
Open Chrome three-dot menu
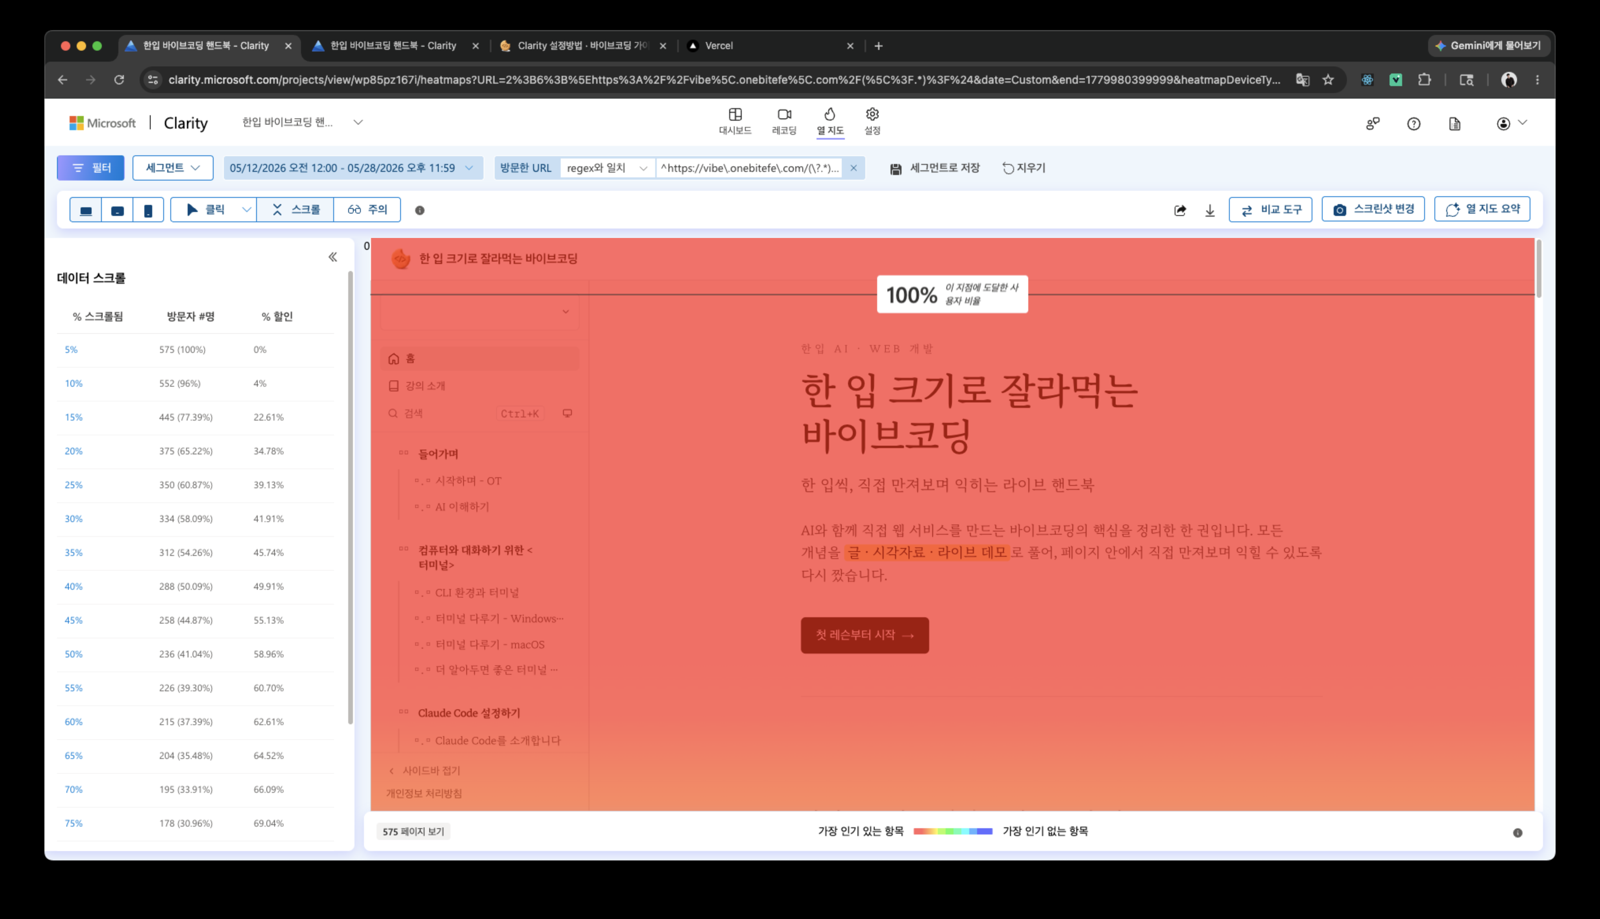[1538, 80]
